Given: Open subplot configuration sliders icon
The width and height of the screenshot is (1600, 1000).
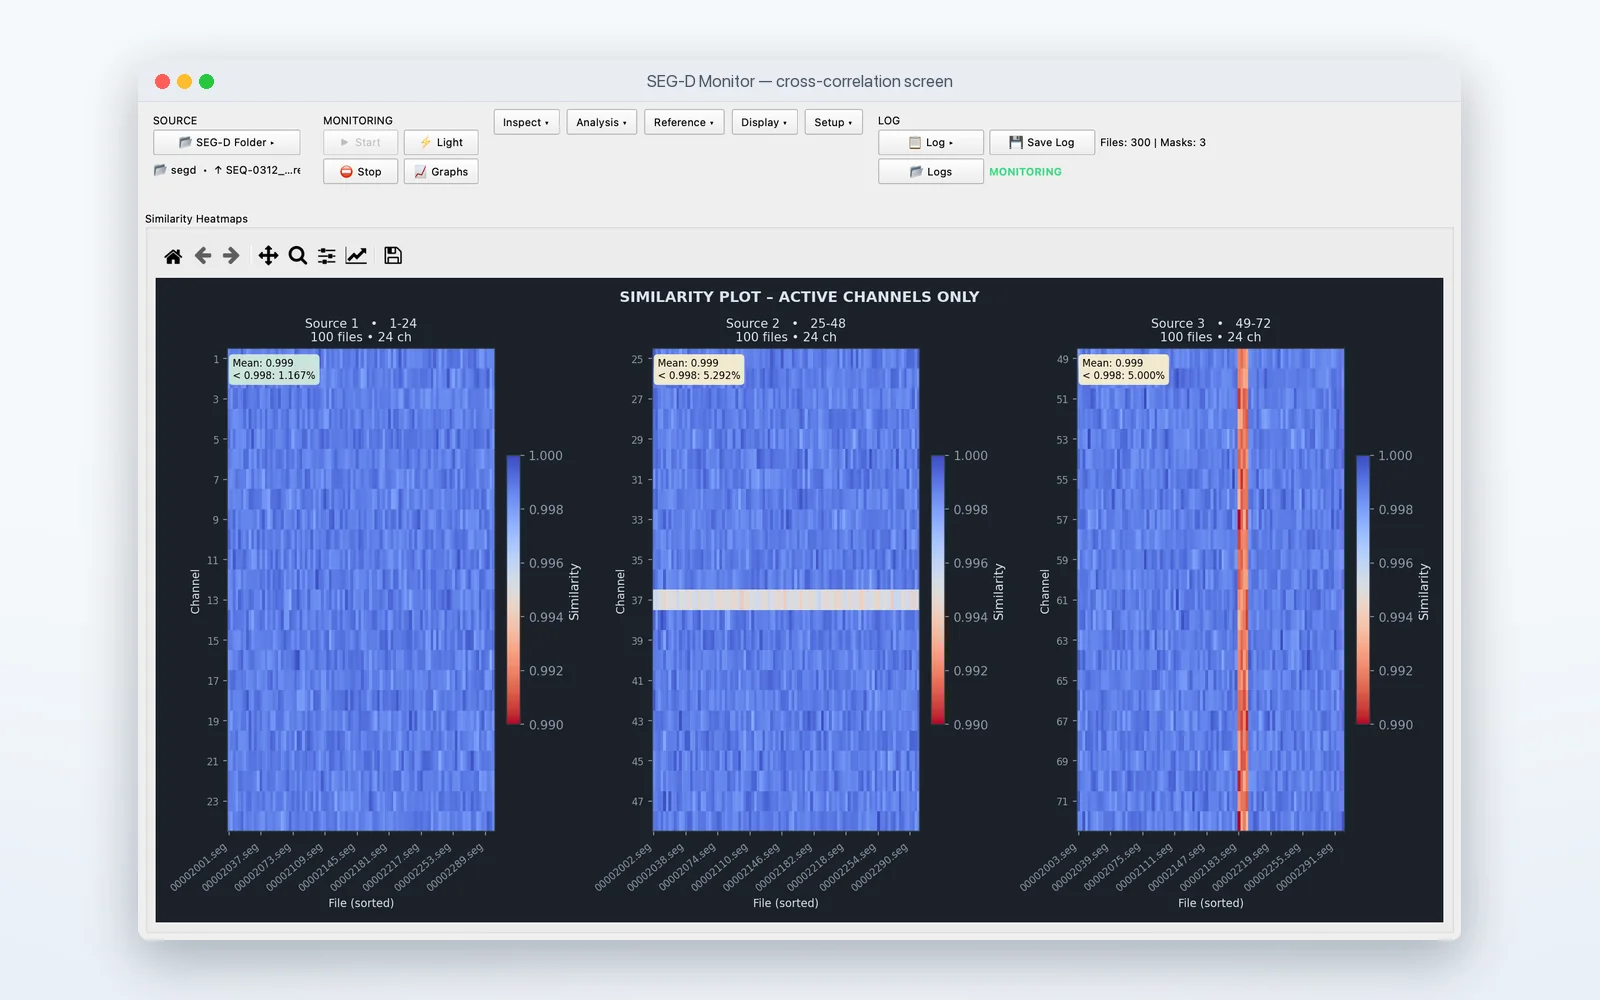Looking at the screenshot, I should pos(327,256).
